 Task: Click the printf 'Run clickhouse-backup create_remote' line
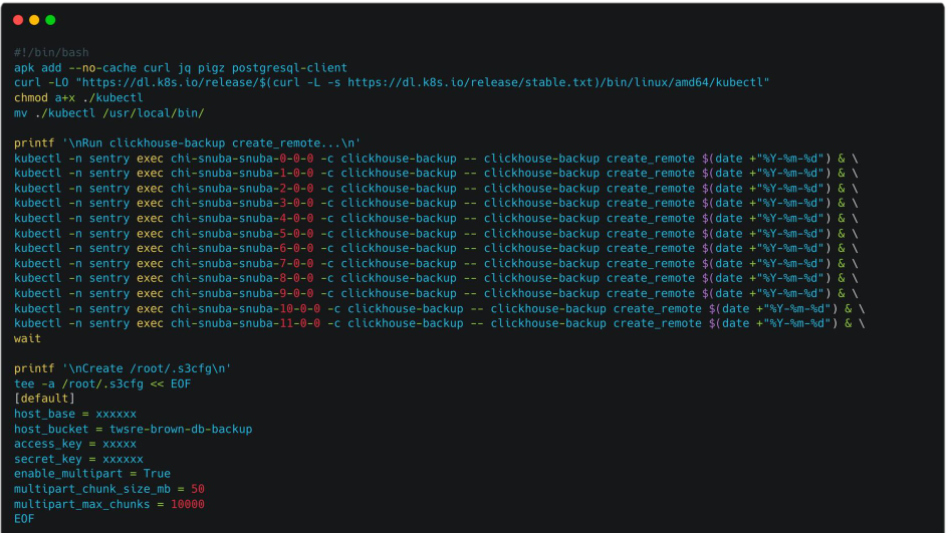click(x=187, y=143)
